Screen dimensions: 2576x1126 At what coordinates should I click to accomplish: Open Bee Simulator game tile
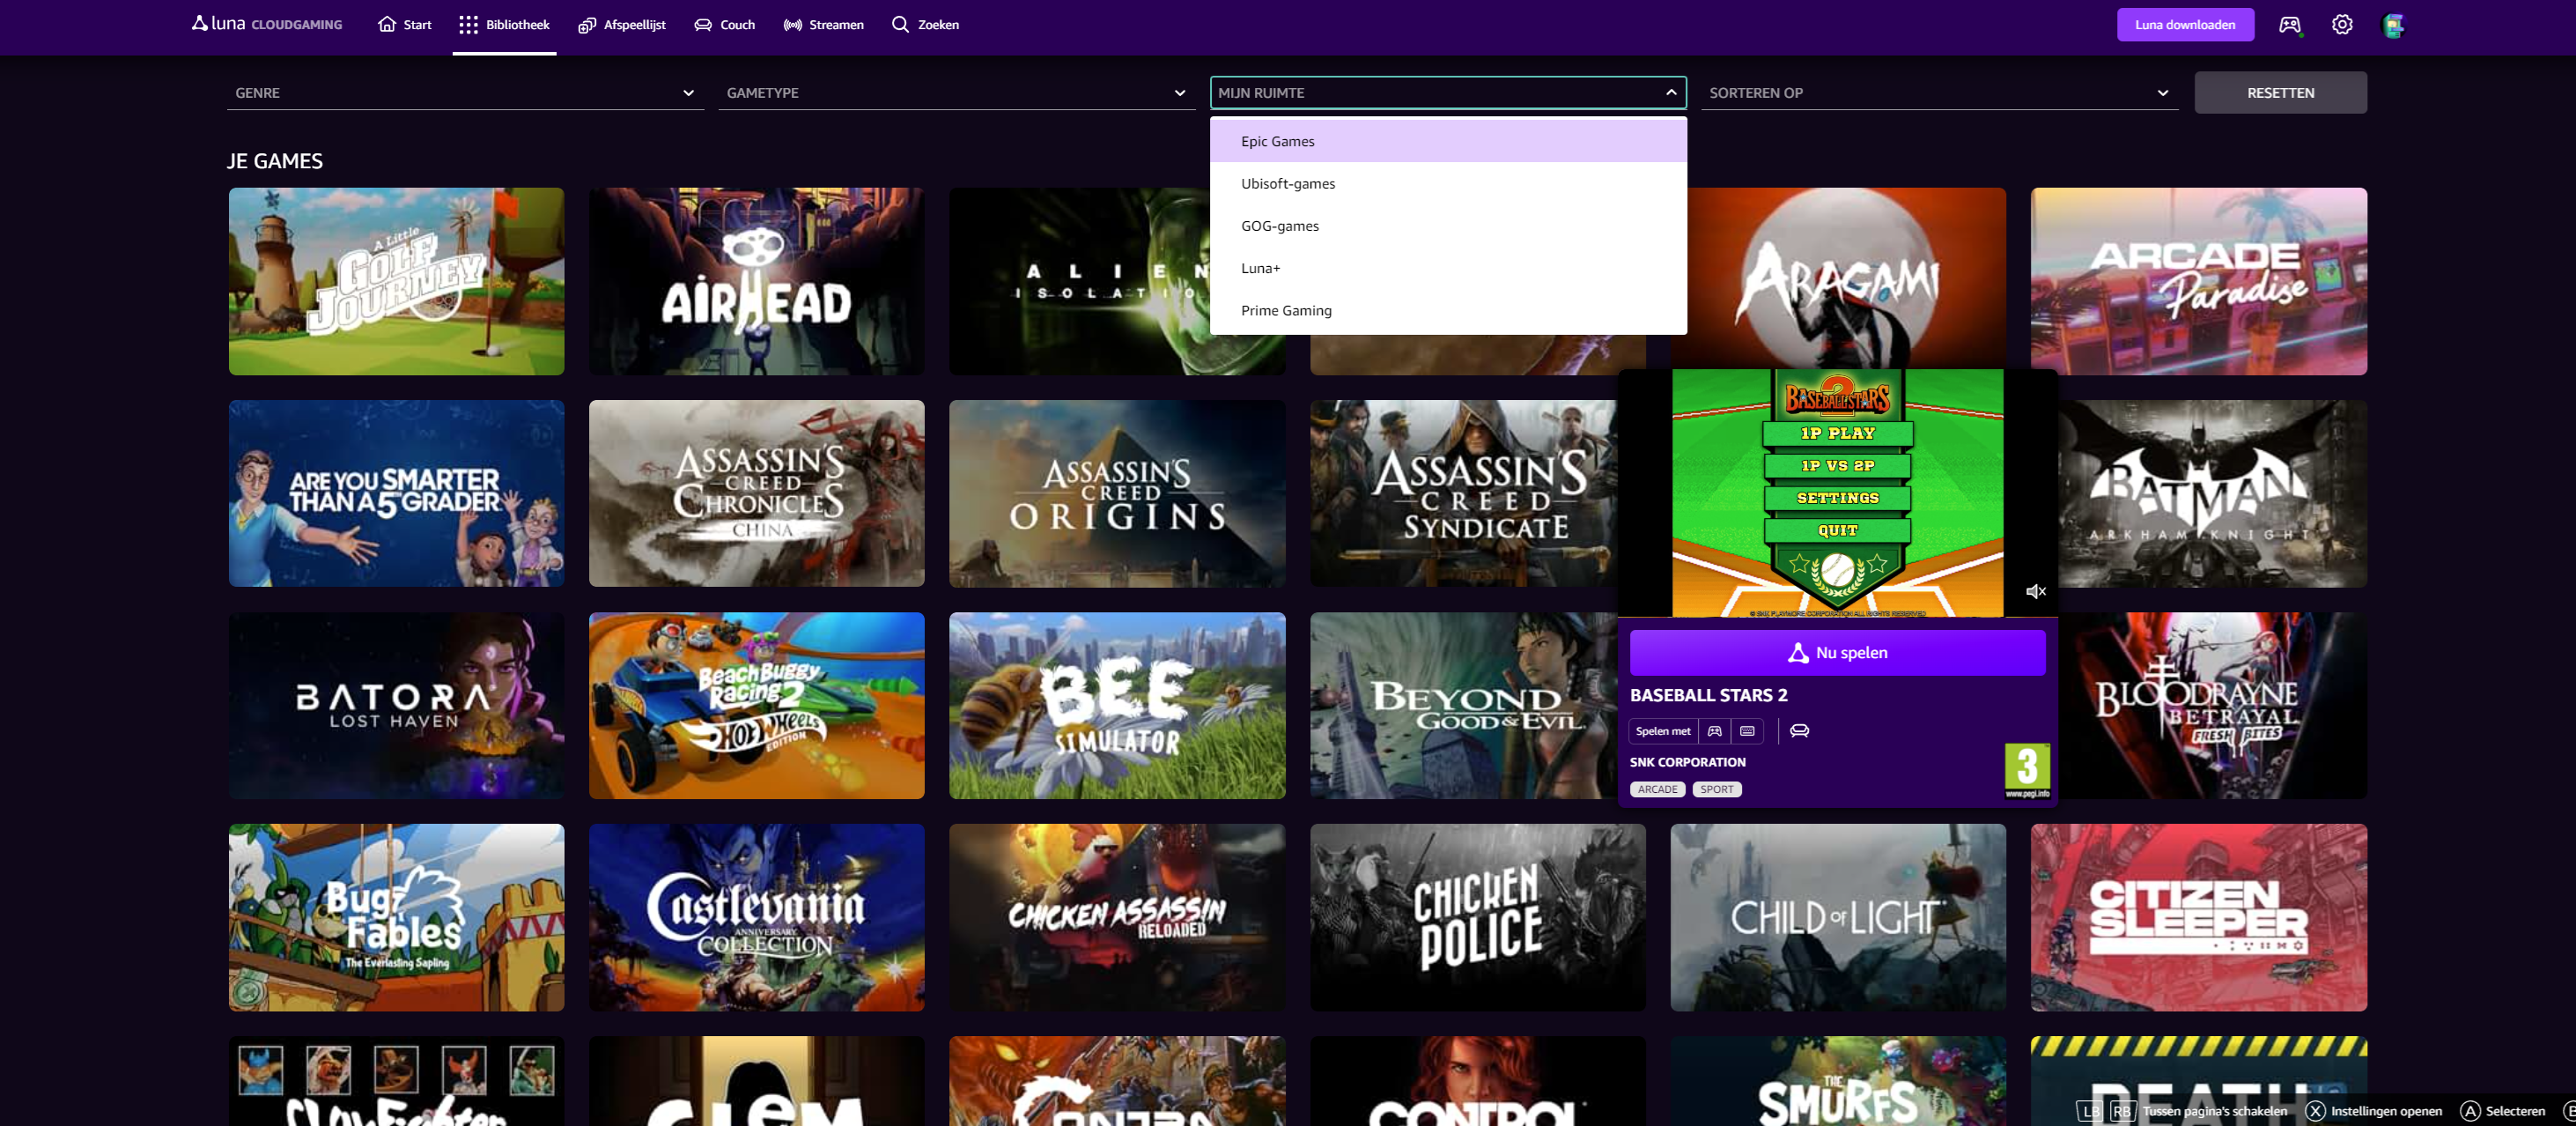(x=1117, y=705)
